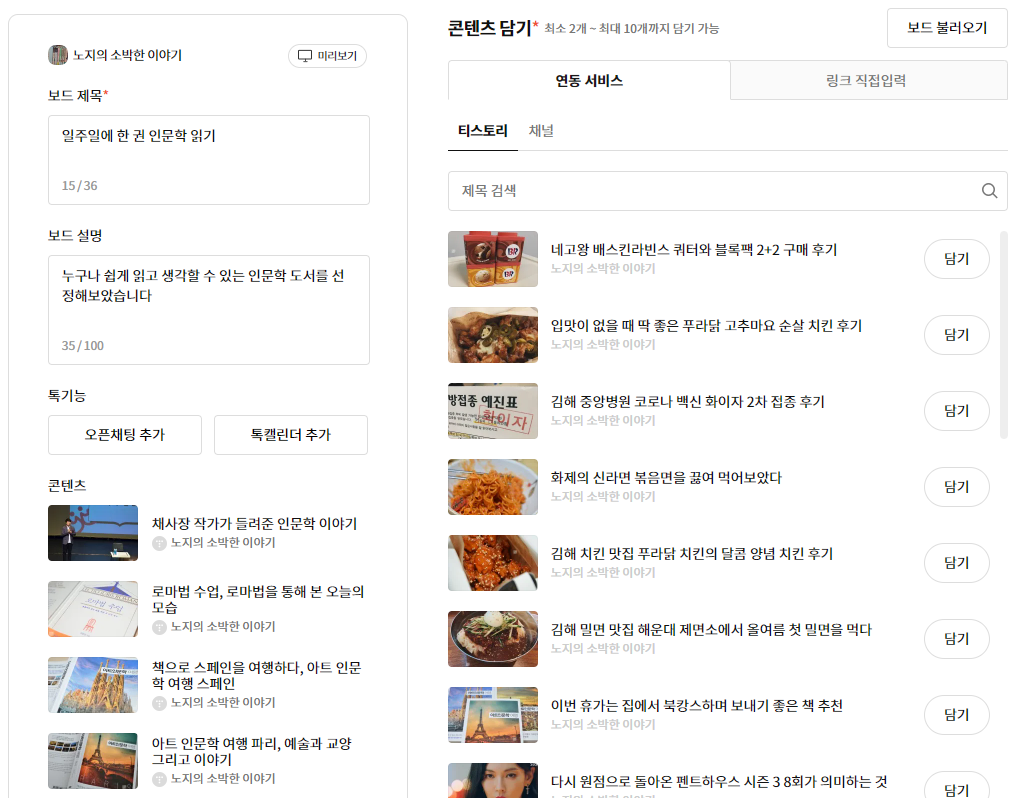
Task: Click the 오픈채팅 추가 button
Action: pos(124,434)
